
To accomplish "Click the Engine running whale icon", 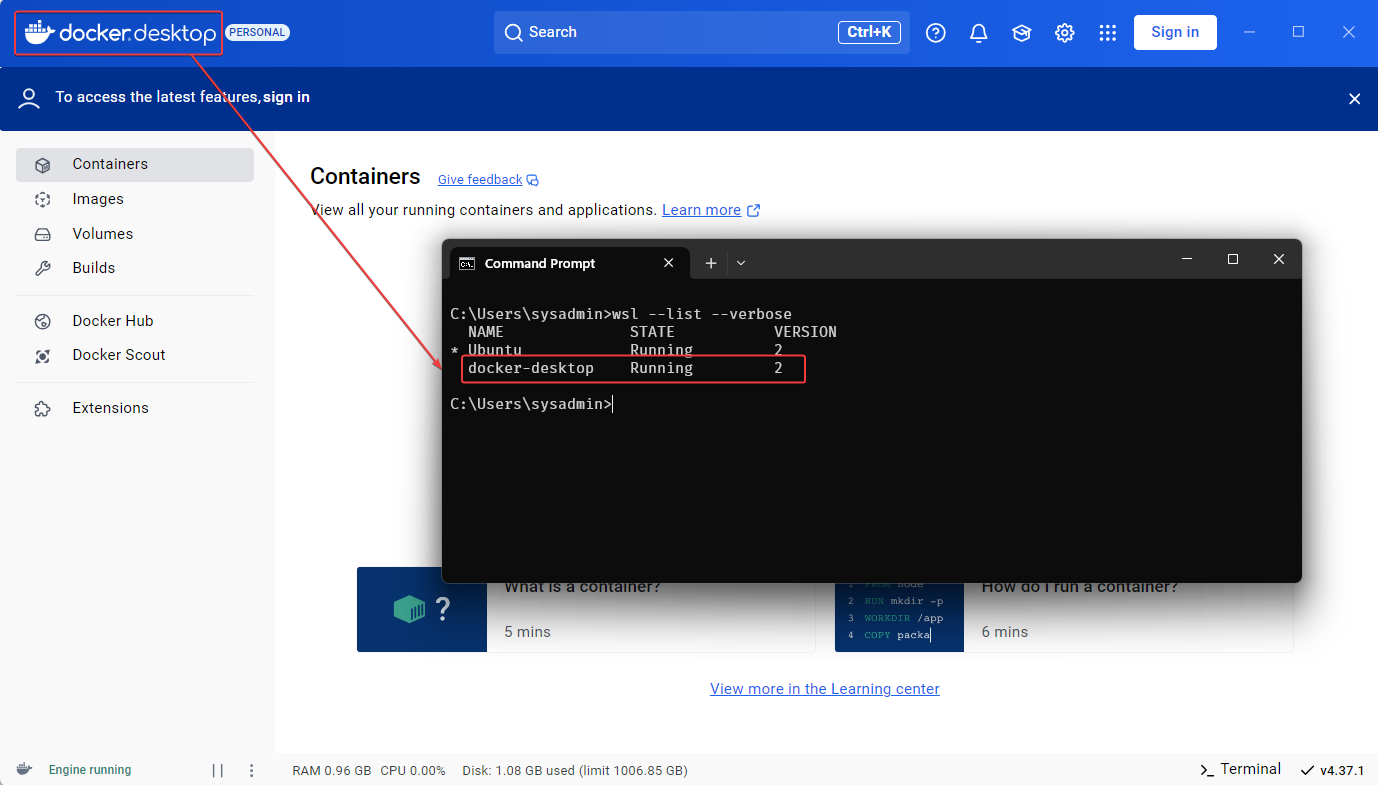I will click(24, 769).
